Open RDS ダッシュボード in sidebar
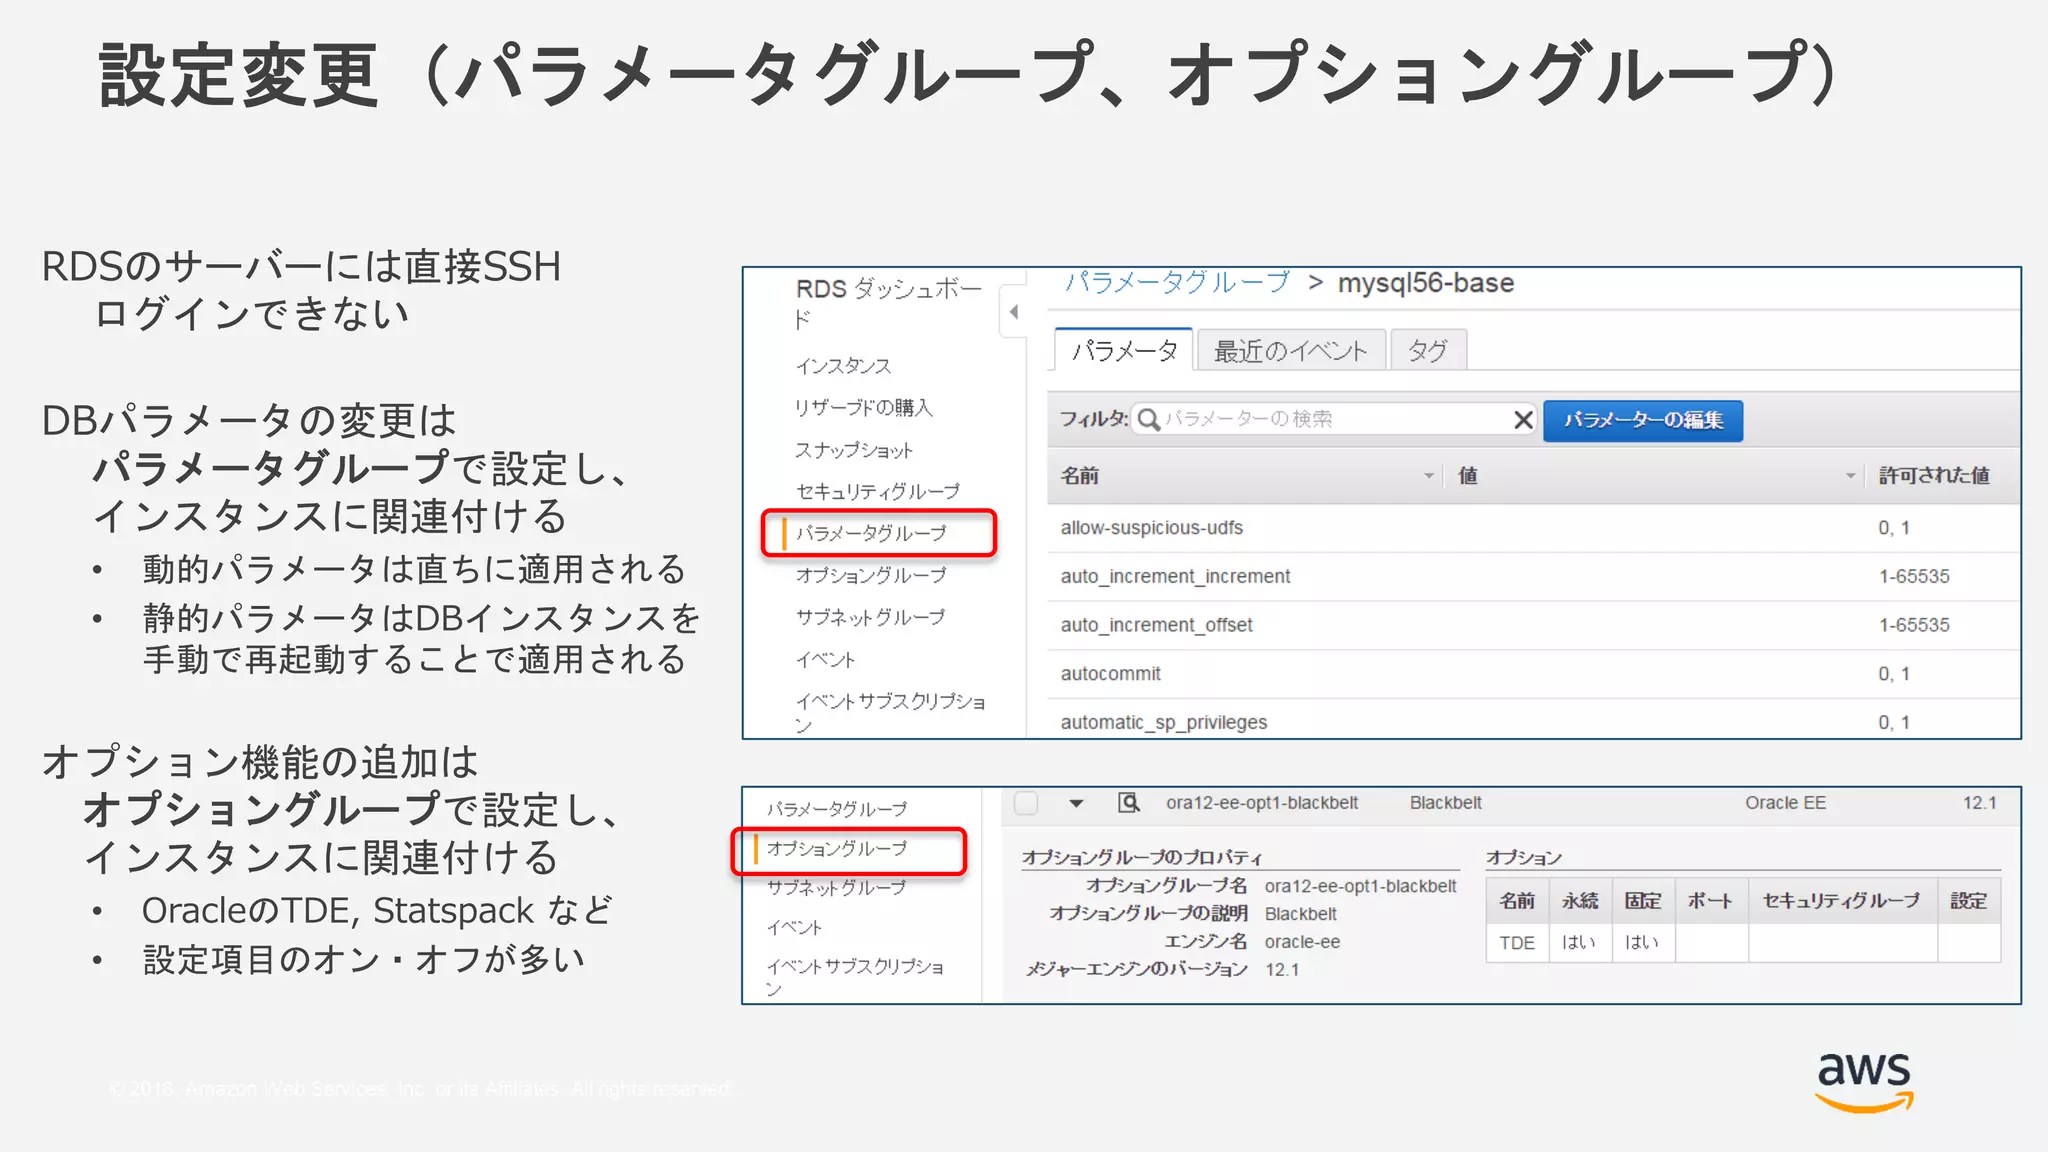Image resolution: width=2048 pixels, height=1152 pixels. coord(889,303)
